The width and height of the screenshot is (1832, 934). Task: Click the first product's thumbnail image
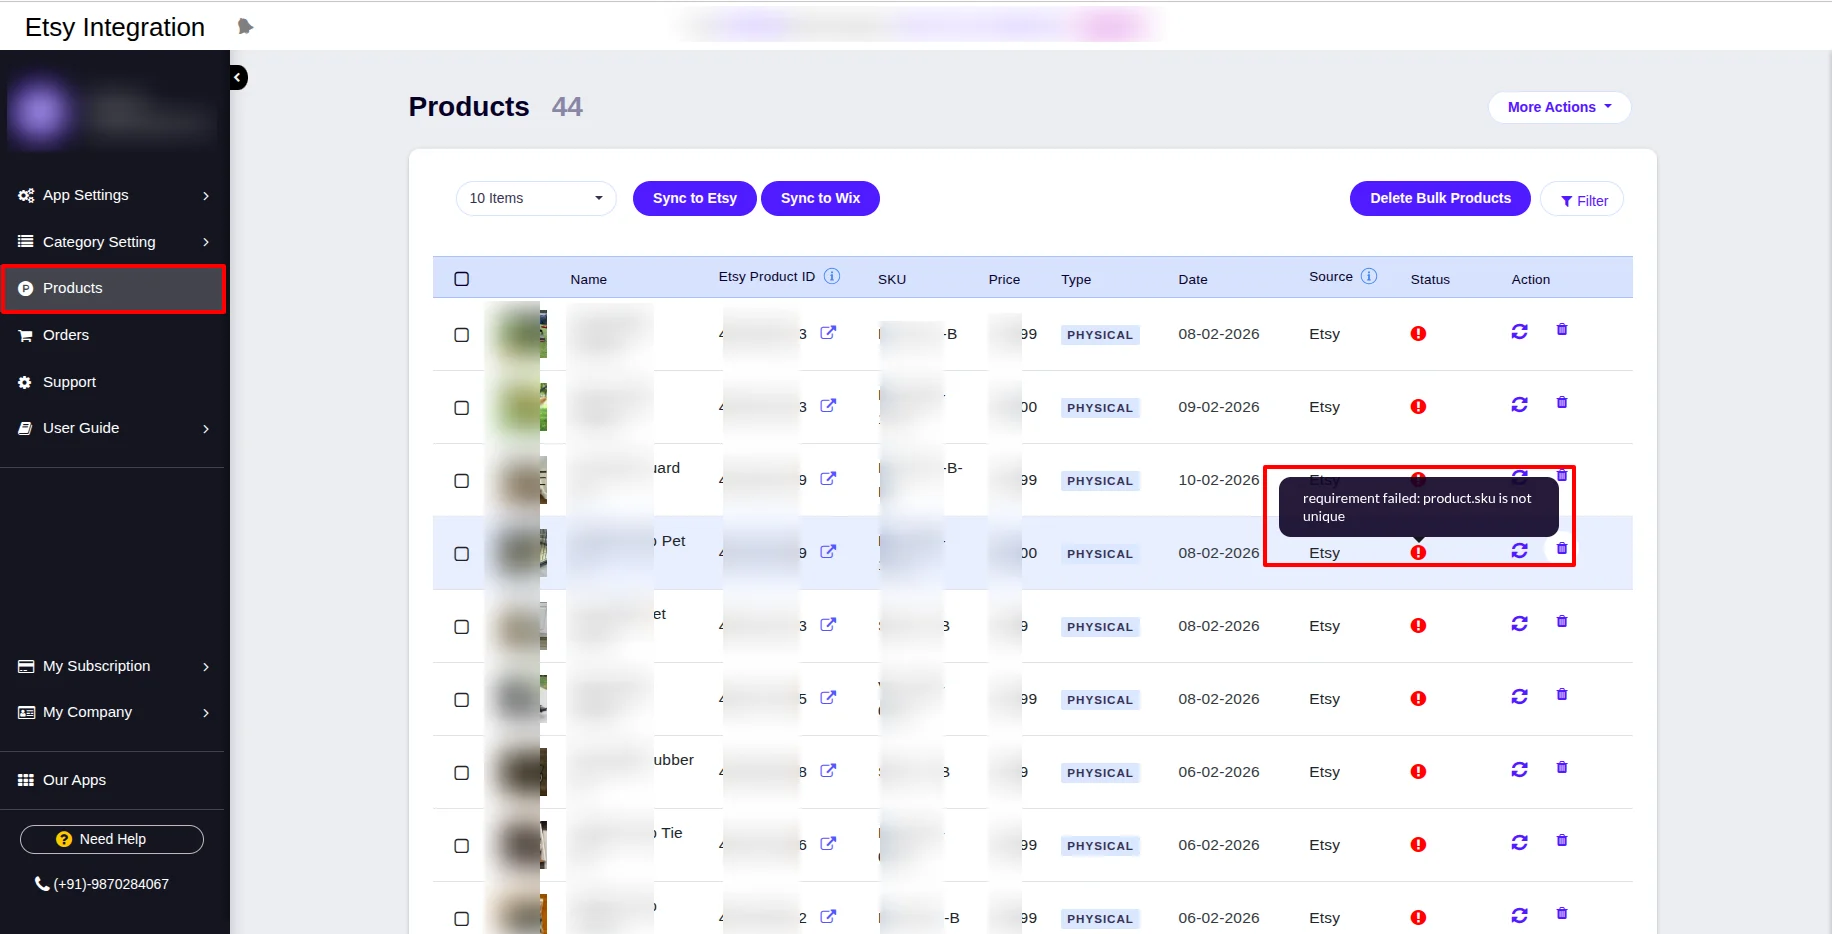tap(517, 334)
